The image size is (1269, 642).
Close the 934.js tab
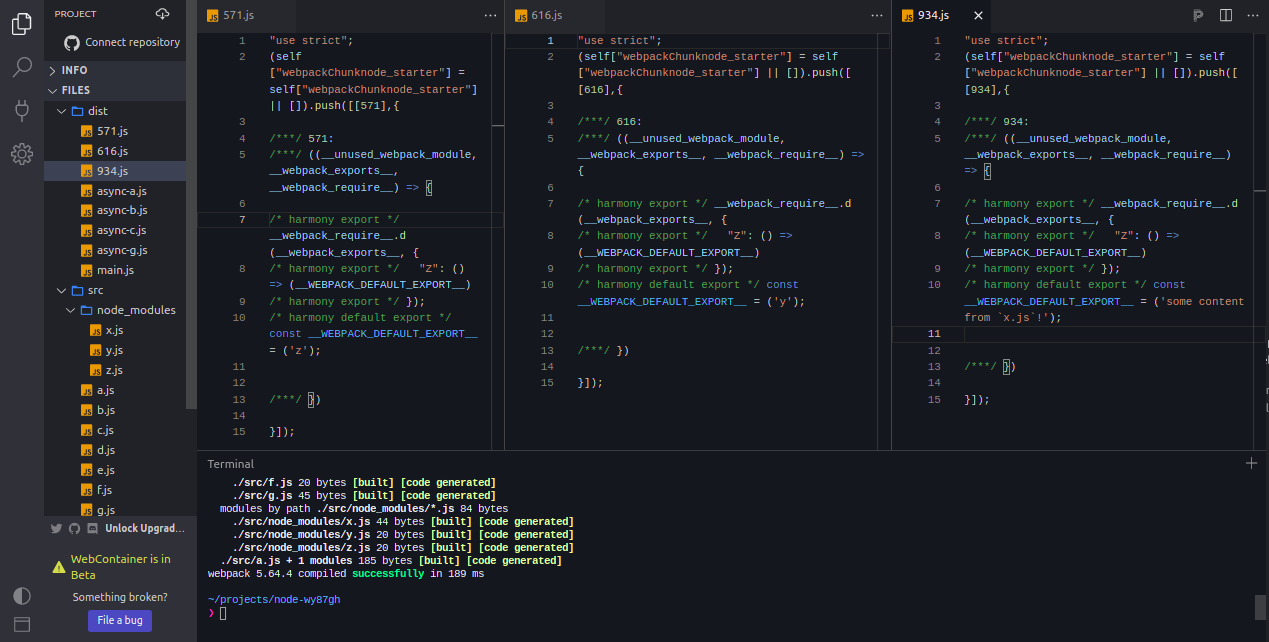[977, 15]
